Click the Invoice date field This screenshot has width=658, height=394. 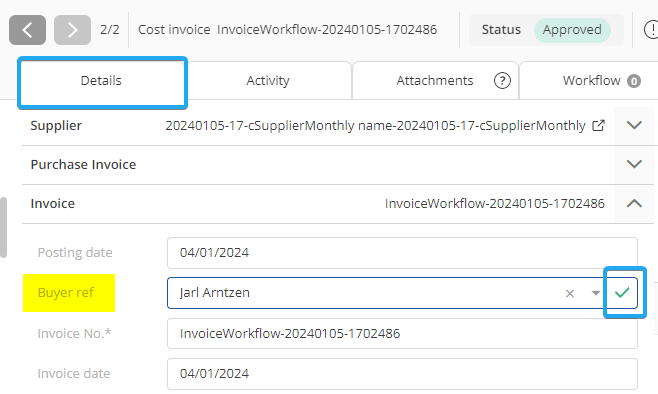coord(402,373)
